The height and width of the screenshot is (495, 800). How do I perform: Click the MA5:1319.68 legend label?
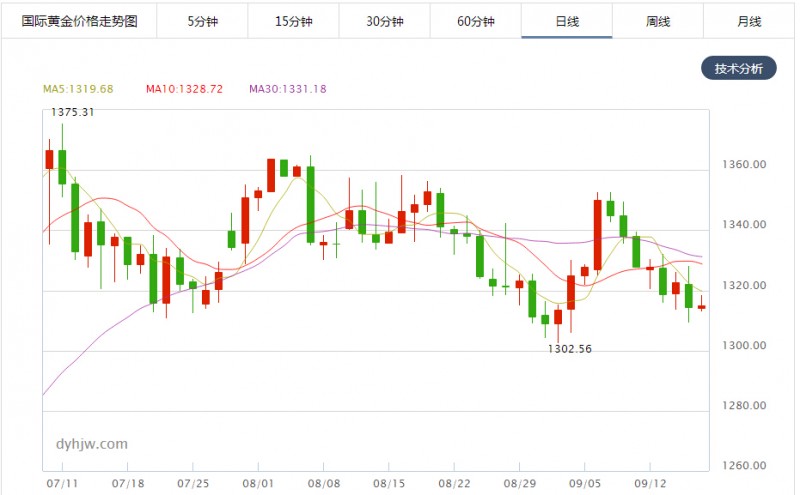[78, 89]
